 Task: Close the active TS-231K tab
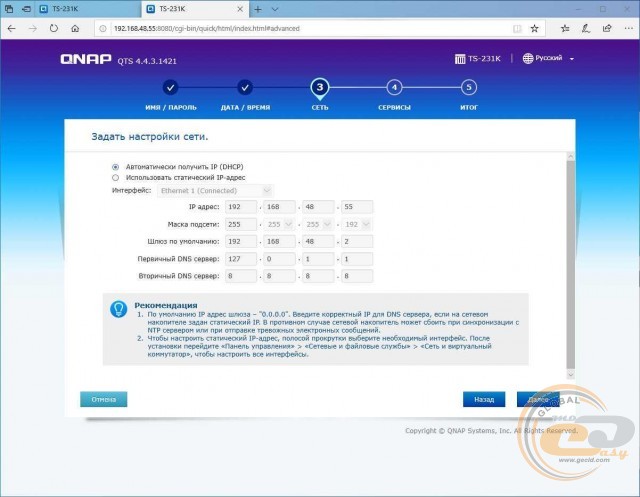pyautogui.click(x=240, y=9)
